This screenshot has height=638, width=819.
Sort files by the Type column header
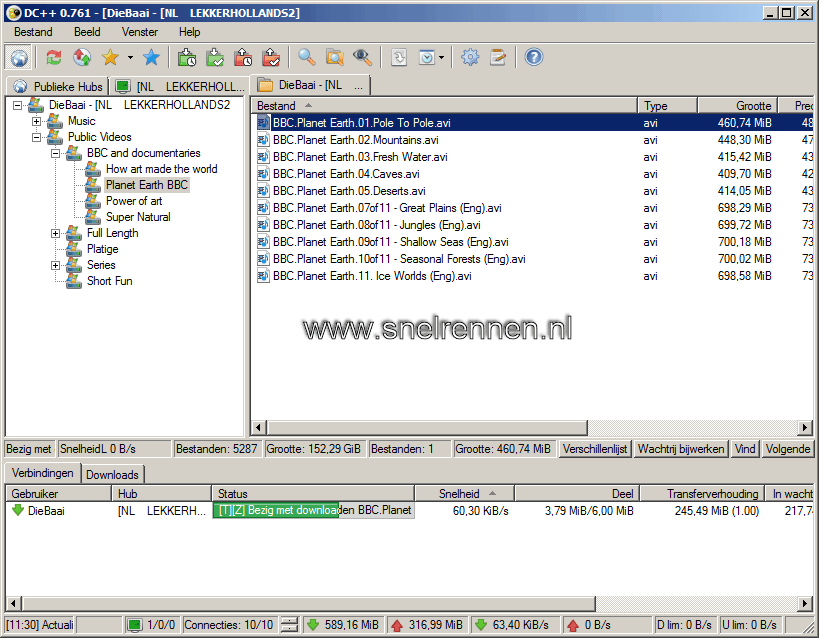tap(668, 106)
